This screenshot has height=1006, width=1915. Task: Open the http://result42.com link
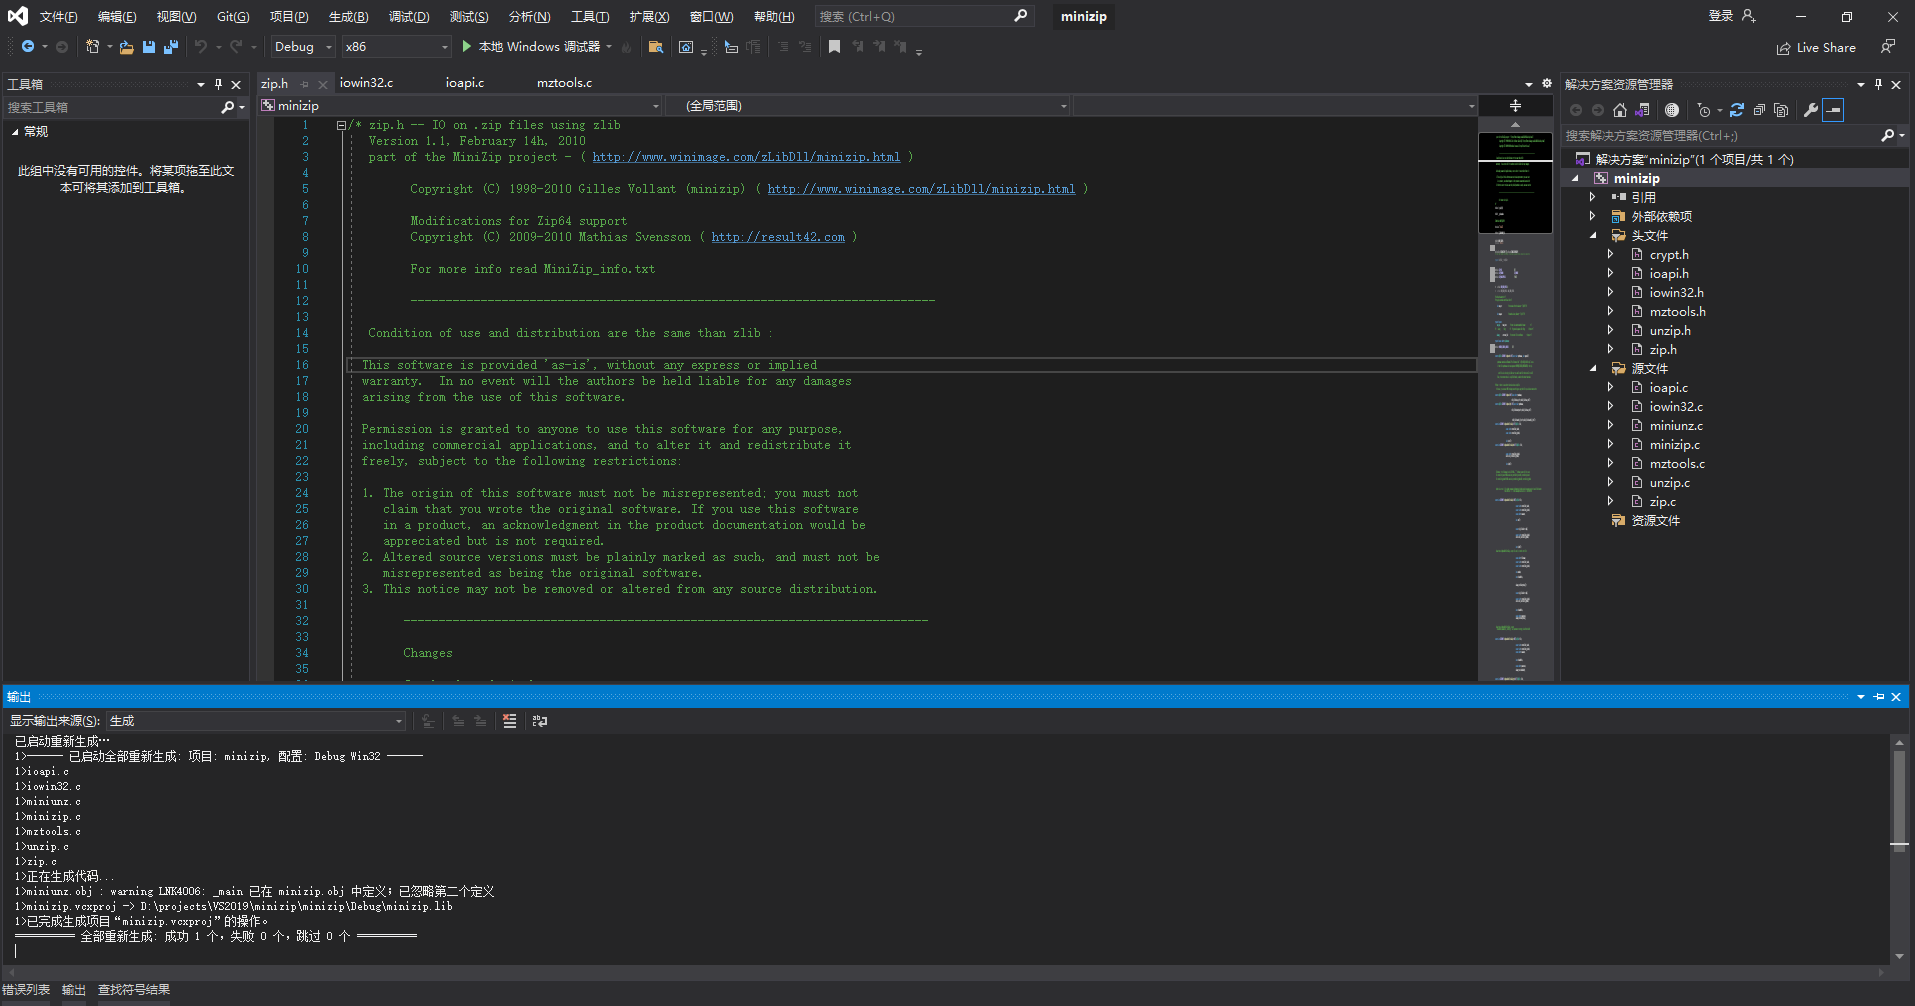pyautogui.click(x=778, y=238)
